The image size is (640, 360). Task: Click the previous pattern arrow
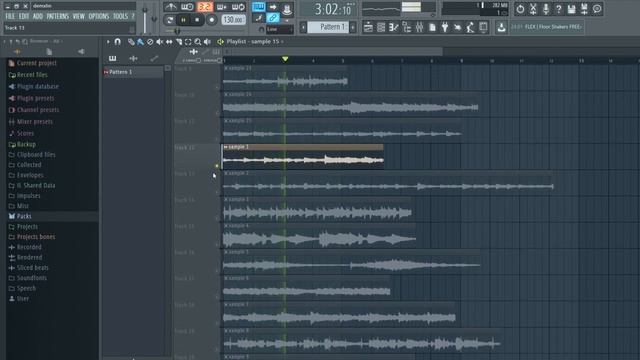pyautogui.click(x=303, y=27)
